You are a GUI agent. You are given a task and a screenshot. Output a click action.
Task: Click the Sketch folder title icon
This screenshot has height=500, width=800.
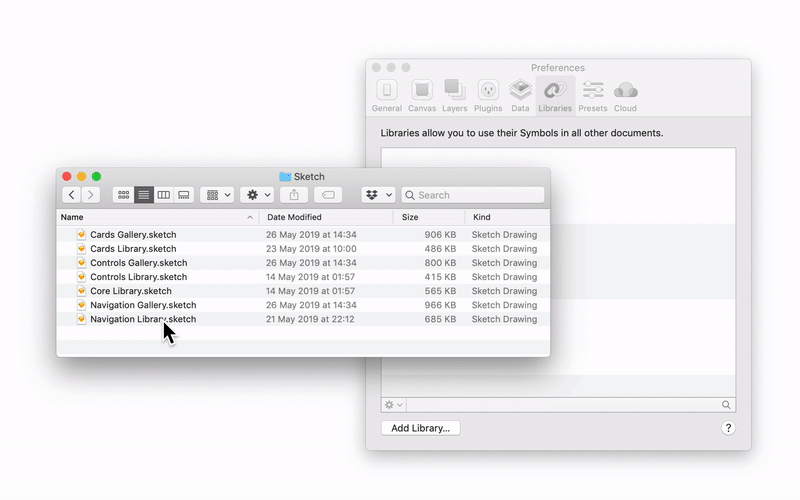pyautogui.click(x=285, y=177)
